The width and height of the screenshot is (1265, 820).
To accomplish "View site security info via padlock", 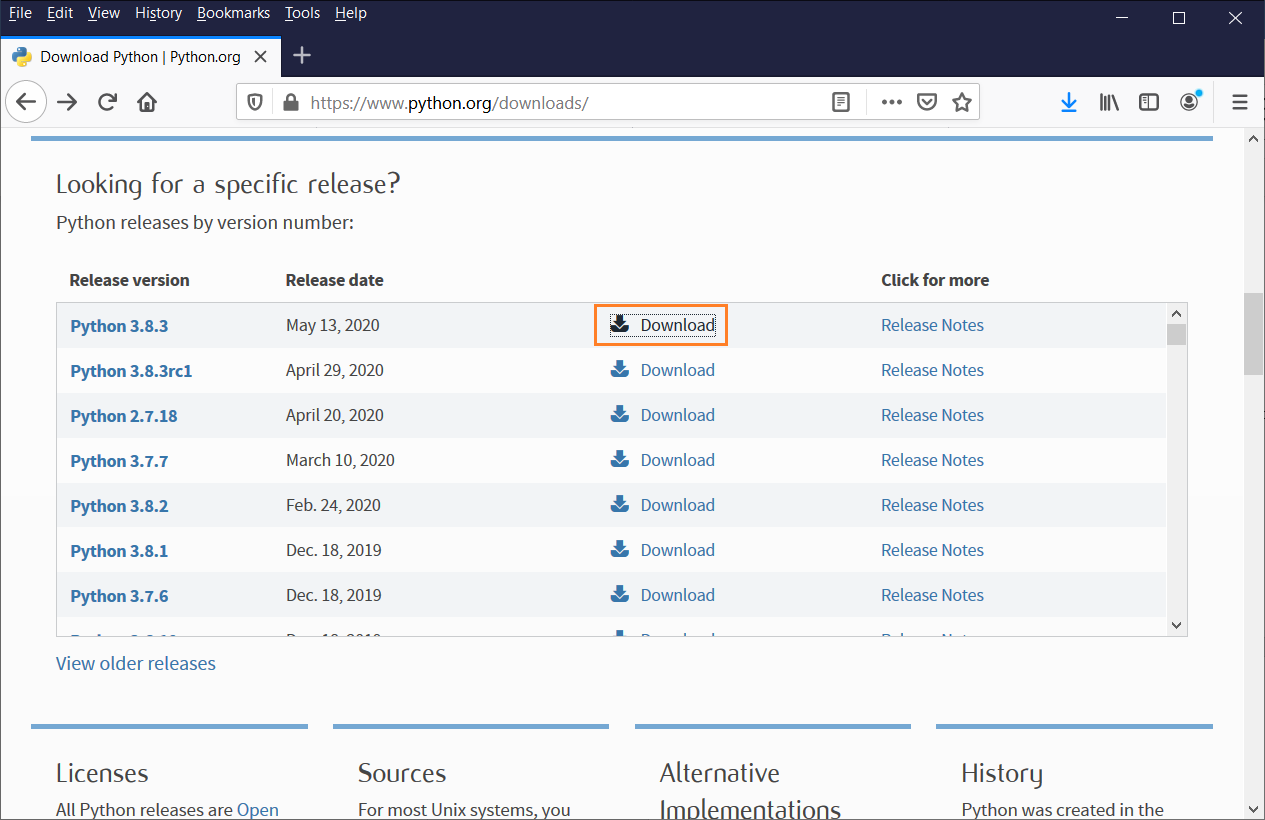I will click(291, 102).
